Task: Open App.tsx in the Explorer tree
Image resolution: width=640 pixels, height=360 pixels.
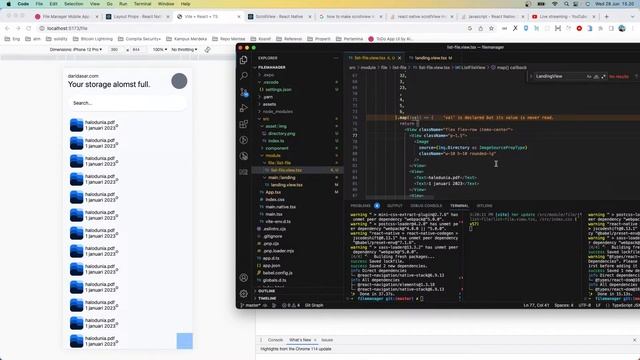Action: 273,192
